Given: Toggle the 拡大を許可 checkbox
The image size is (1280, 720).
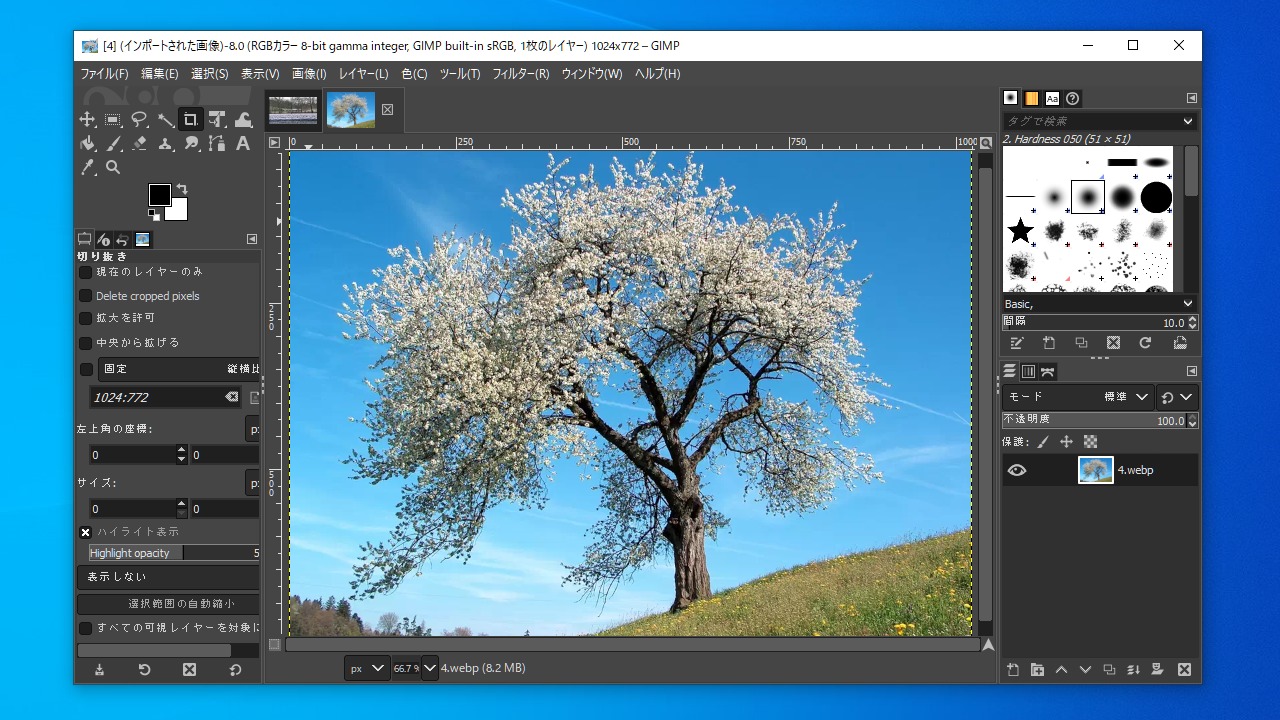Looking at the screenshot, I should pyautogui.click(x=86, y=318).
